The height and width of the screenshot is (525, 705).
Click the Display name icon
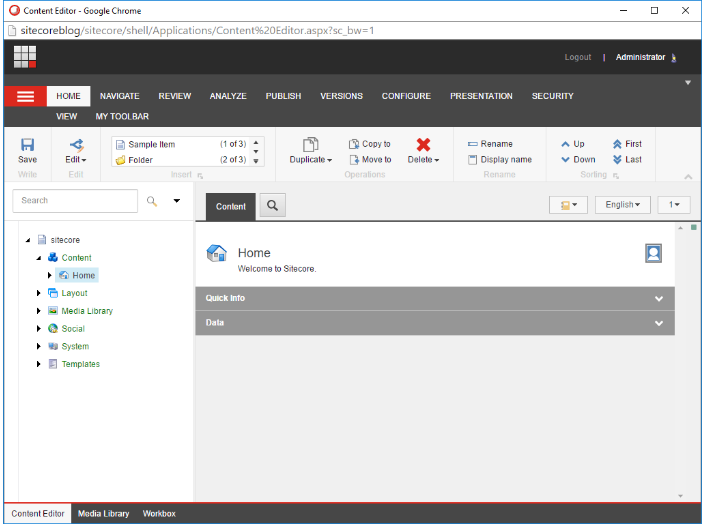[473, 160]
